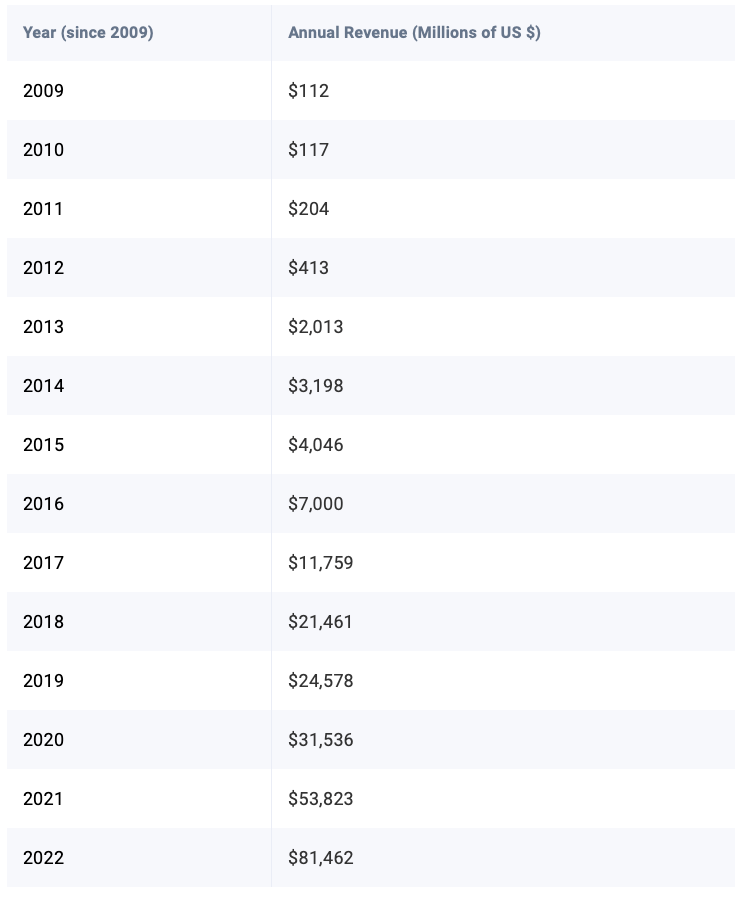Click the $413 revenue value
Viewport: 746px width, 906px height.
pyautogui.click(x=309, y=268)
